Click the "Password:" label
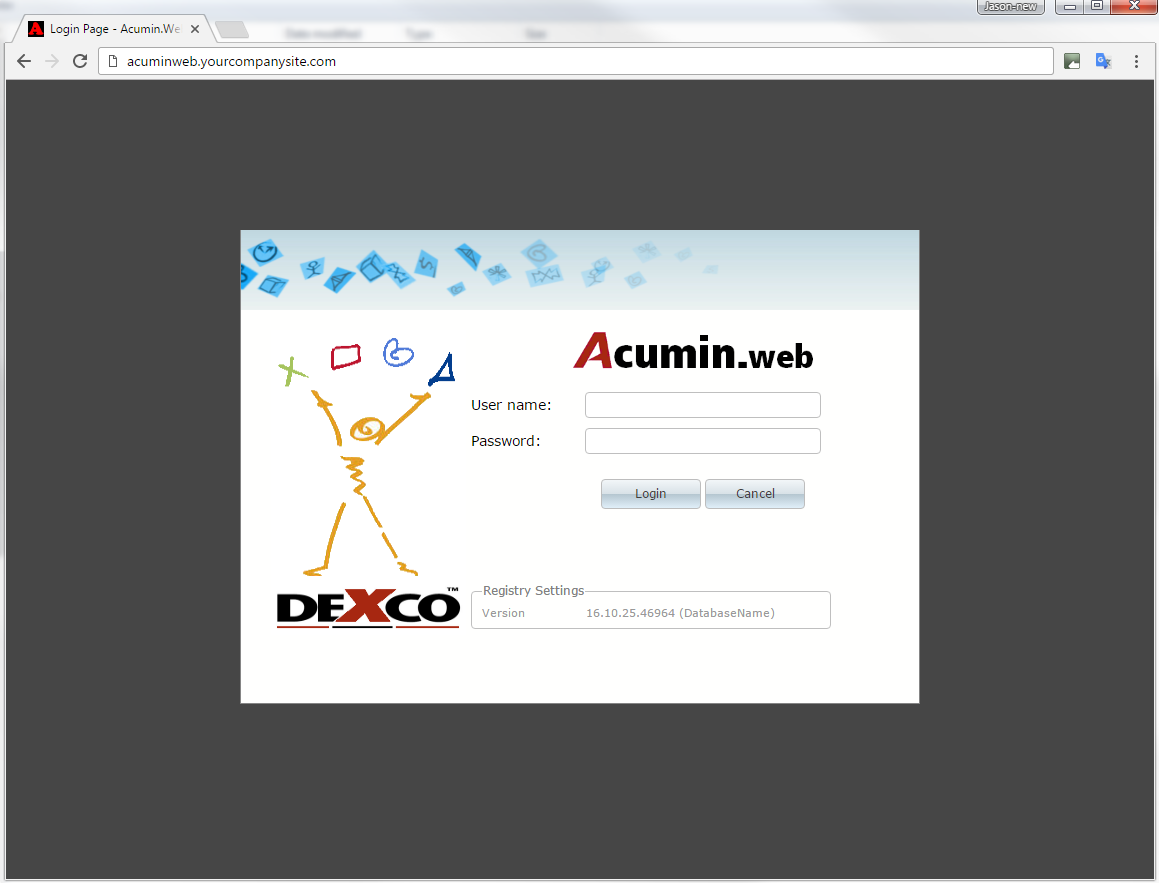The image size is (1159, 883). 506,441
